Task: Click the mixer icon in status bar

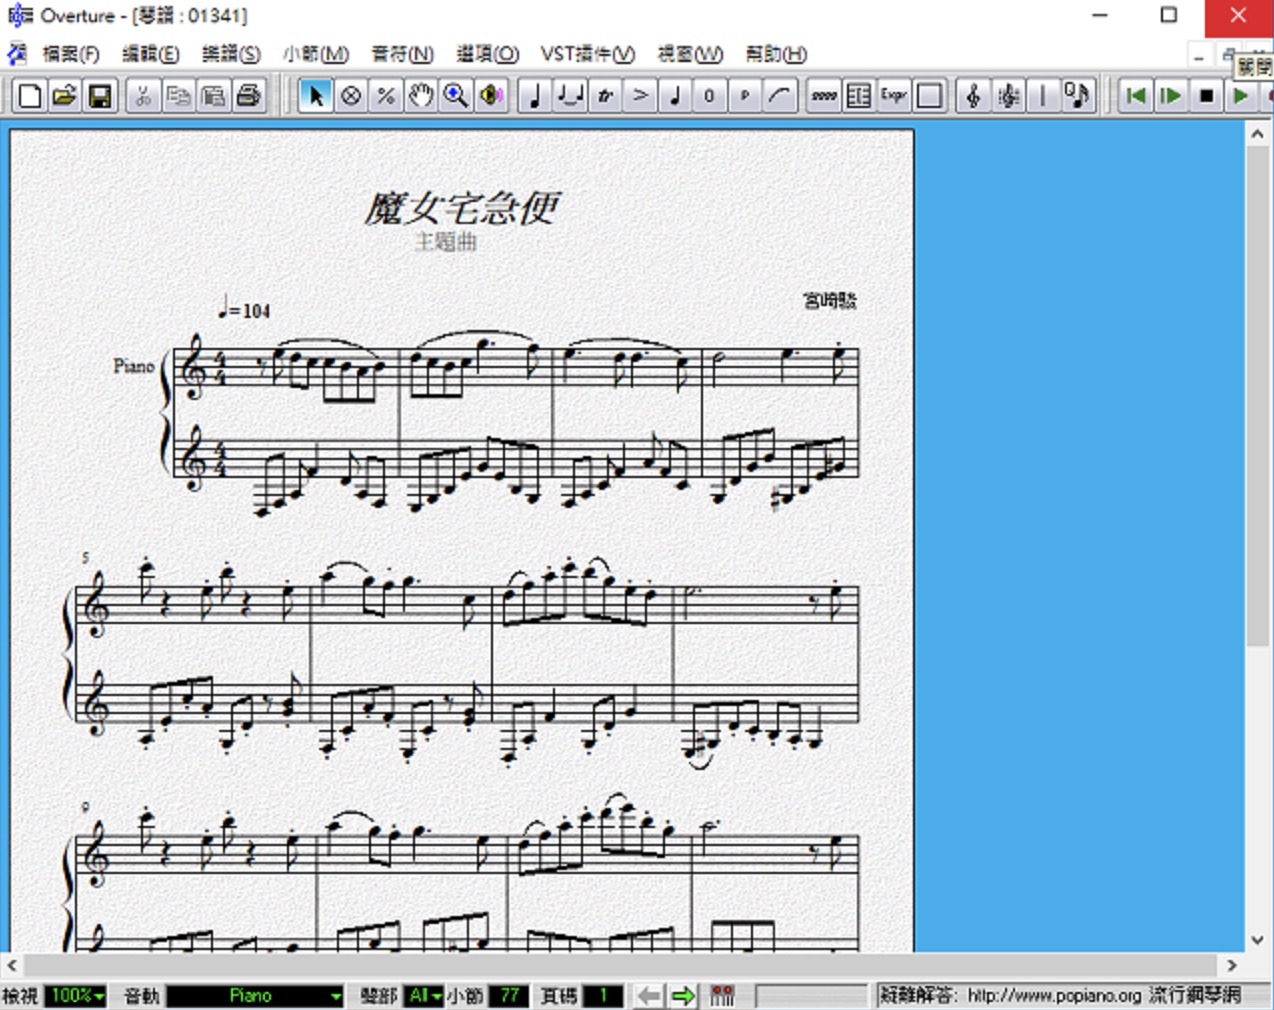Action: (722, 996)
